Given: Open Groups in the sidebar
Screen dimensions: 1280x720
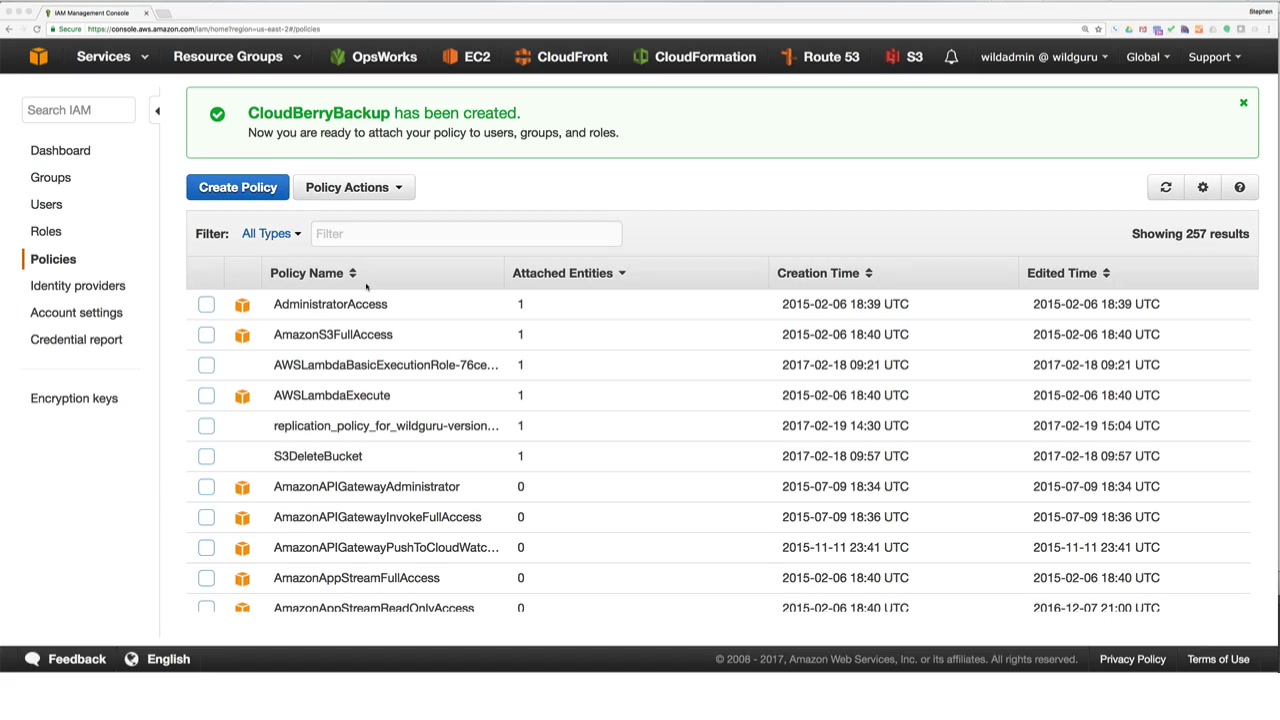Looking at the screenshot, I should pyautogui.click(x=50, y=178).
